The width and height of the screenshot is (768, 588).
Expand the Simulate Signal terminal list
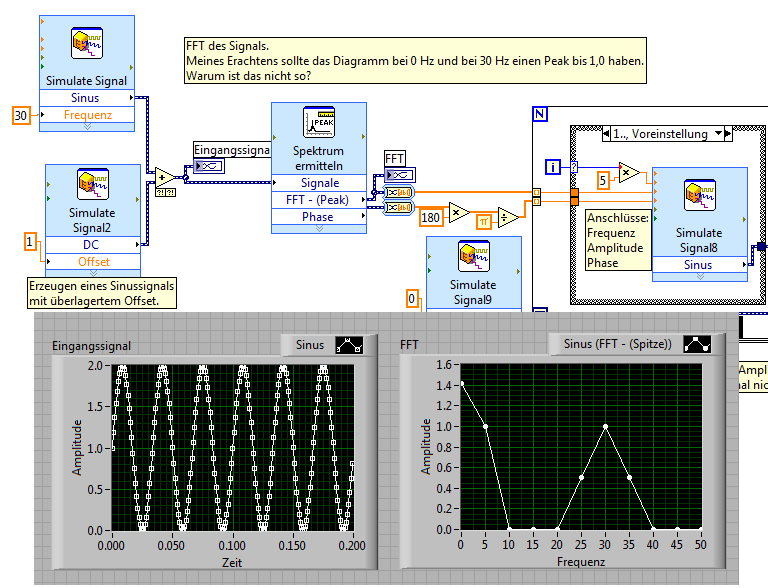87,127
